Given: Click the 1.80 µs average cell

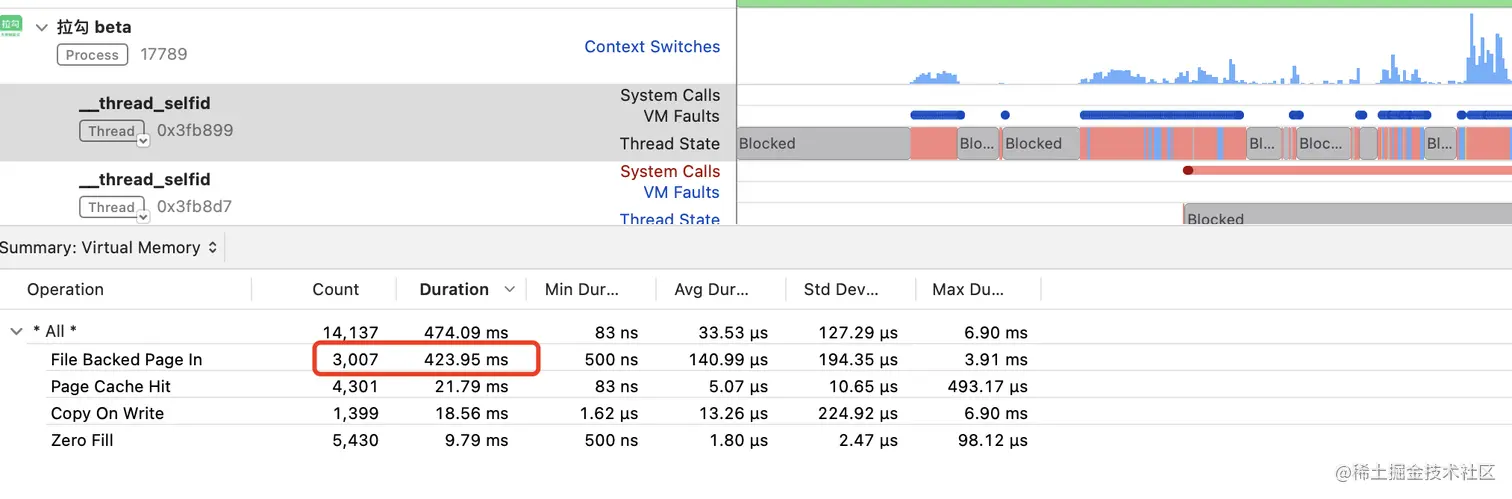Looking at the screenshot, I should pos(737,440).
